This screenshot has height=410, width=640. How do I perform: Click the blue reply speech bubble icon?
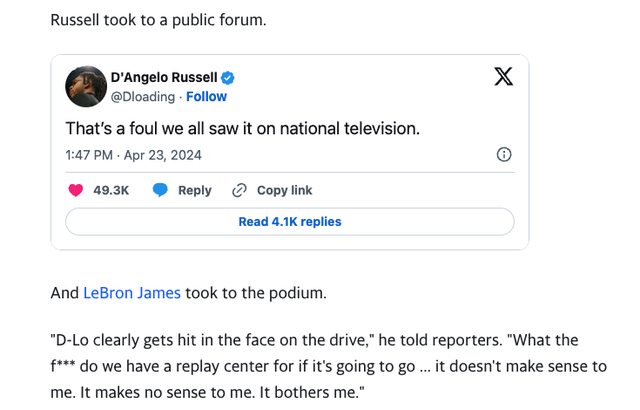click(160, 190)
